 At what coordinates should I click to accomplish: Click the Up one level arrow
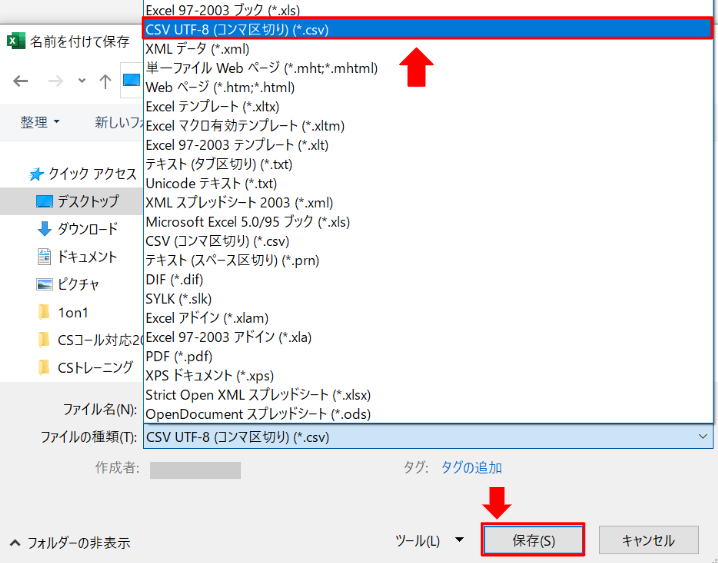point(105,81)
